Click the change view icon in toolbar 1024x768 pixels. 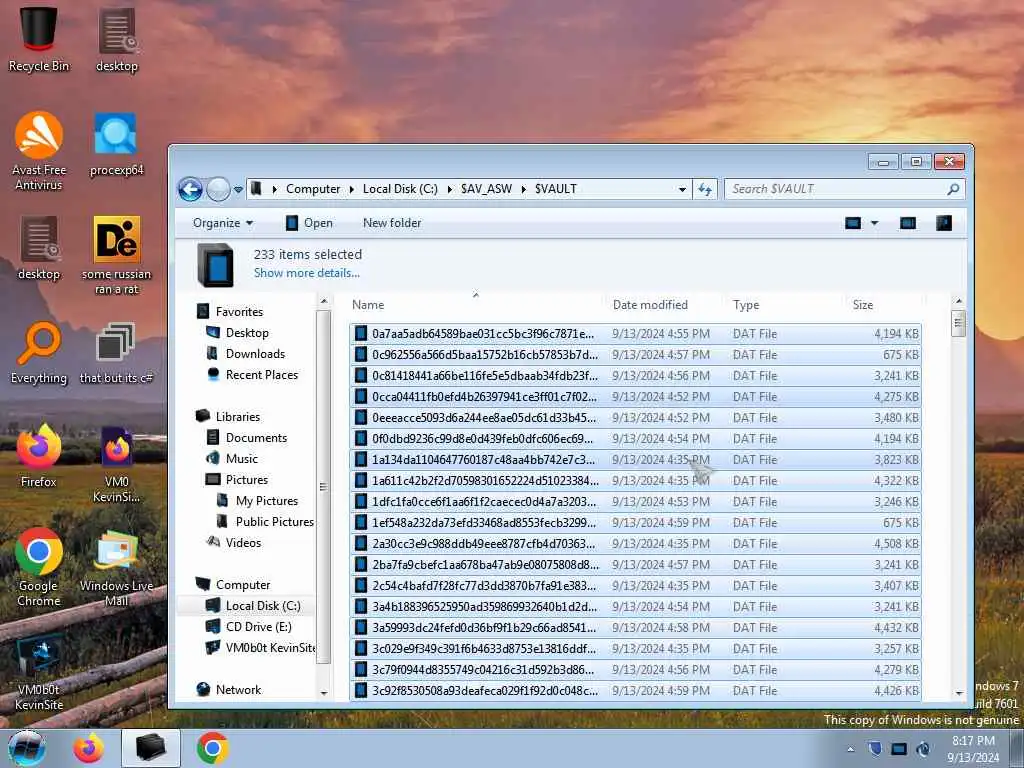853,223
